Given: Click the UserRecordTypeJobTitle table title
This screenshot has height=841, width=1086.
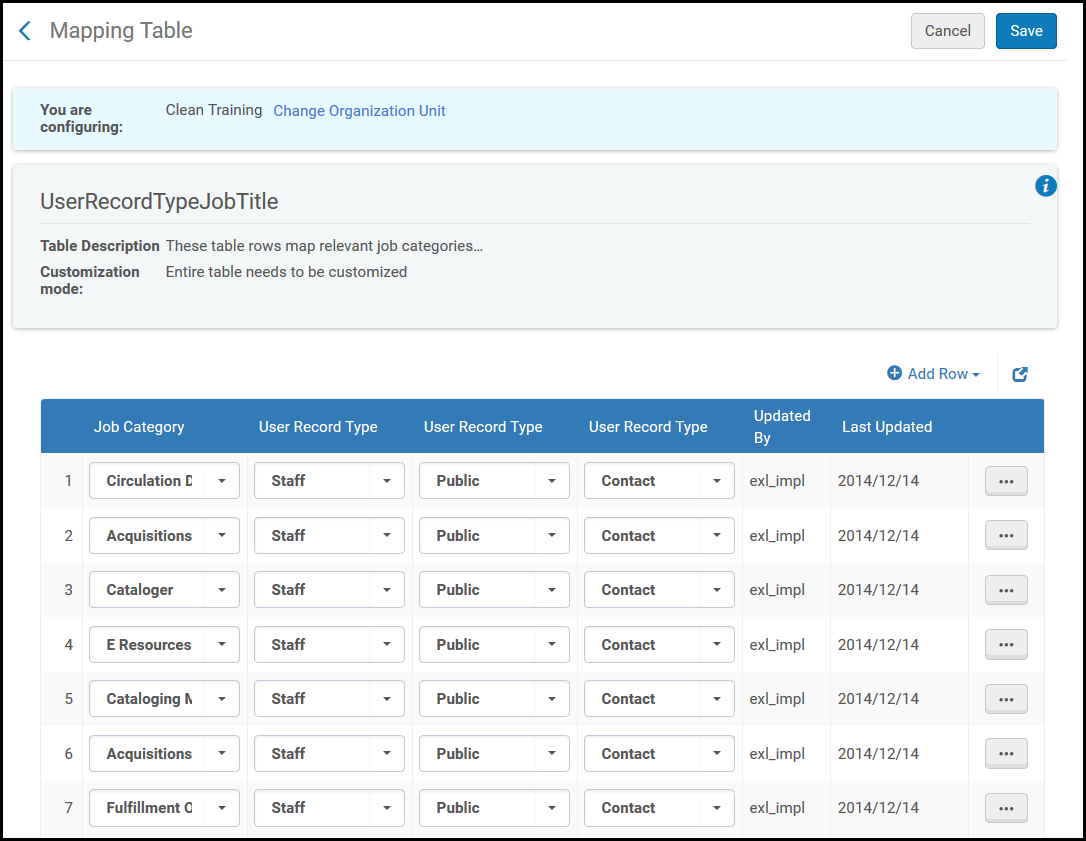Looking at the screenshot, I should [159, 202].
